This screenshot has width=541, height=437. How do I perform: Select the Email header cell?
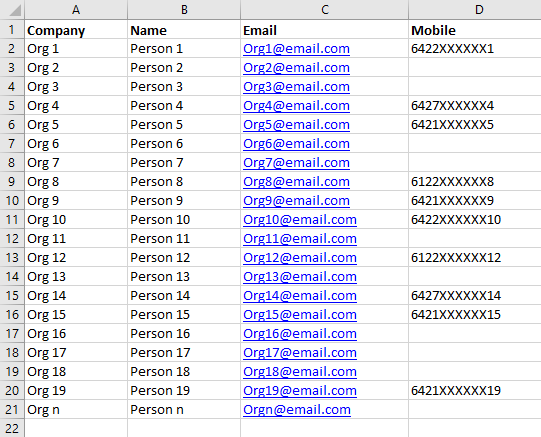click(x=324, y=30)
